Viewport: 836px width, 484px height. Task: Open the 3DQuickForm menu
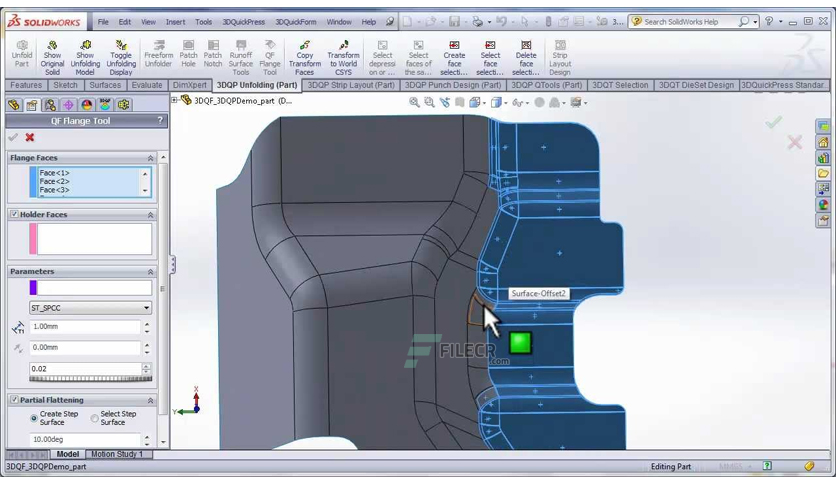point(296,22)
